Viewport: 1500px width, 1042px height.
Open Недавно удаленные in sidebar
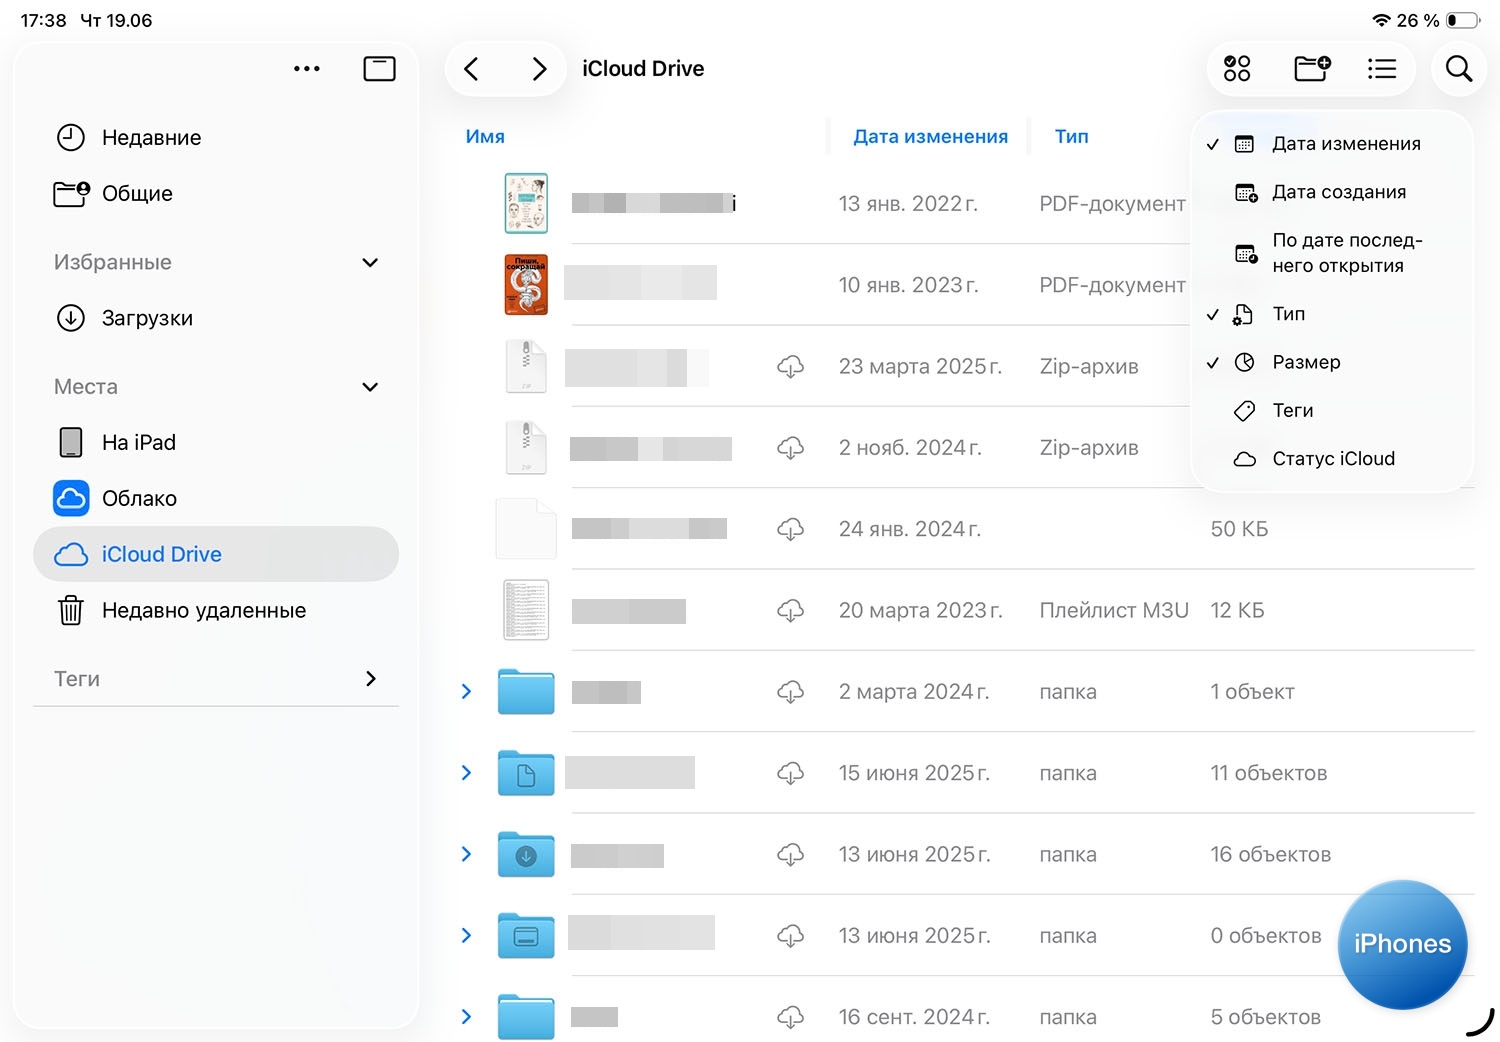(x=203, y=611)
